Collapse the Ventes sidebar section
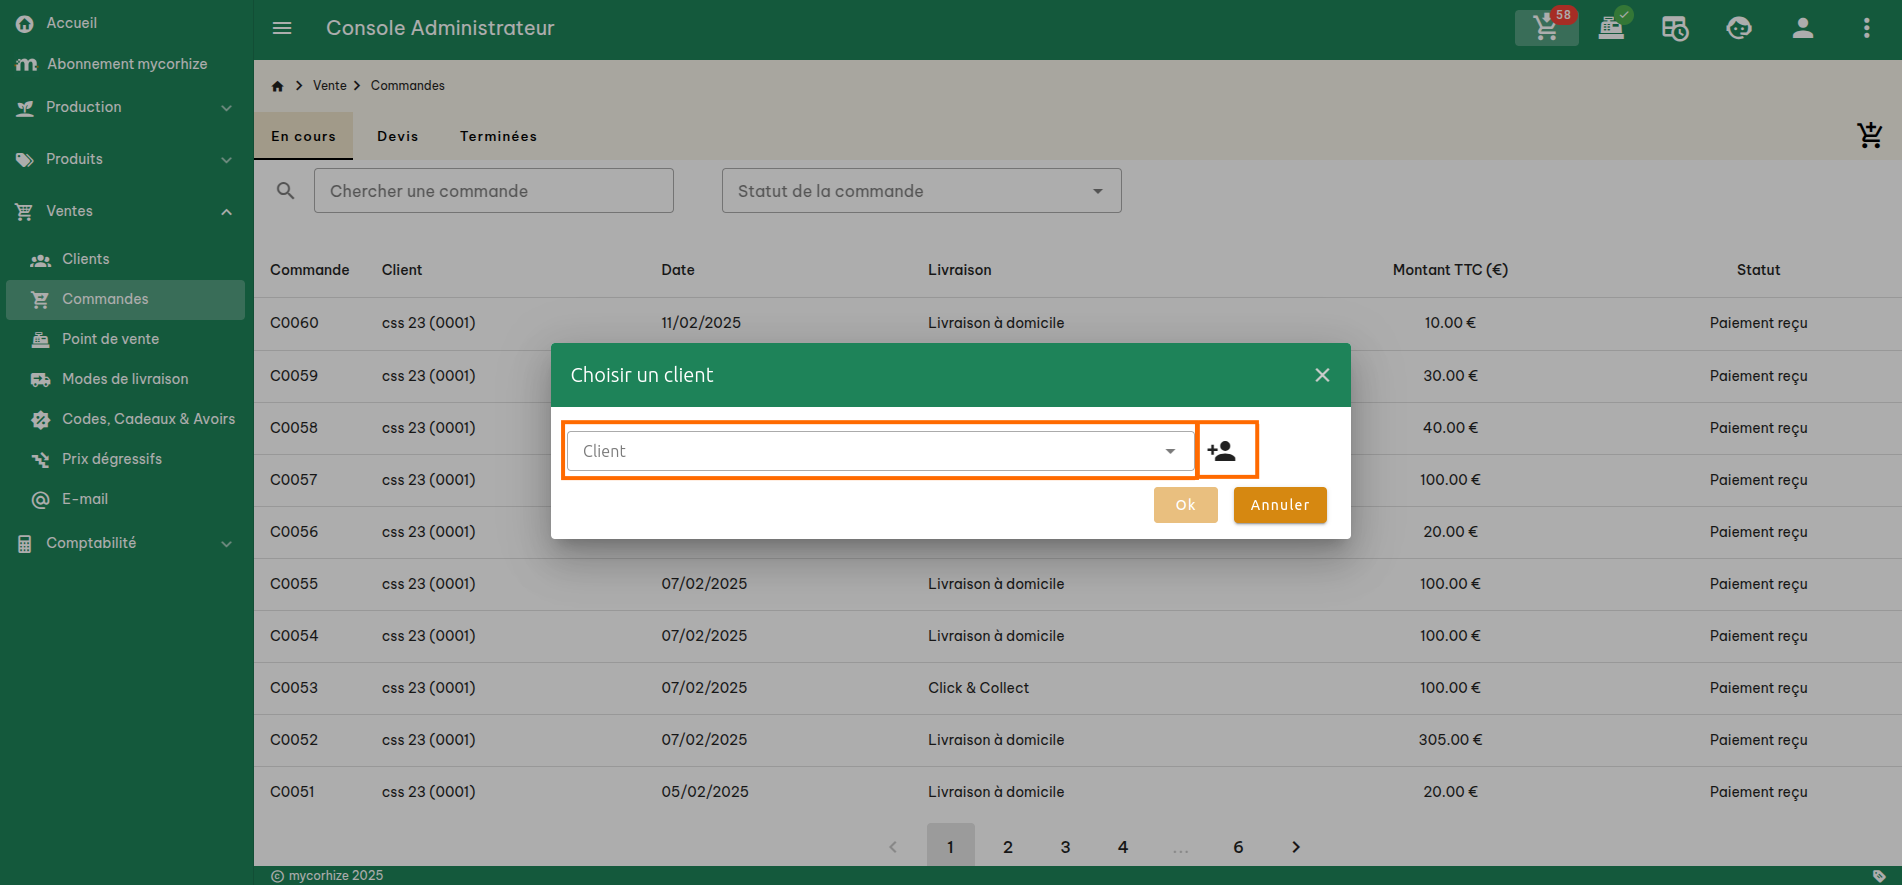 click(x=126, y=211)
